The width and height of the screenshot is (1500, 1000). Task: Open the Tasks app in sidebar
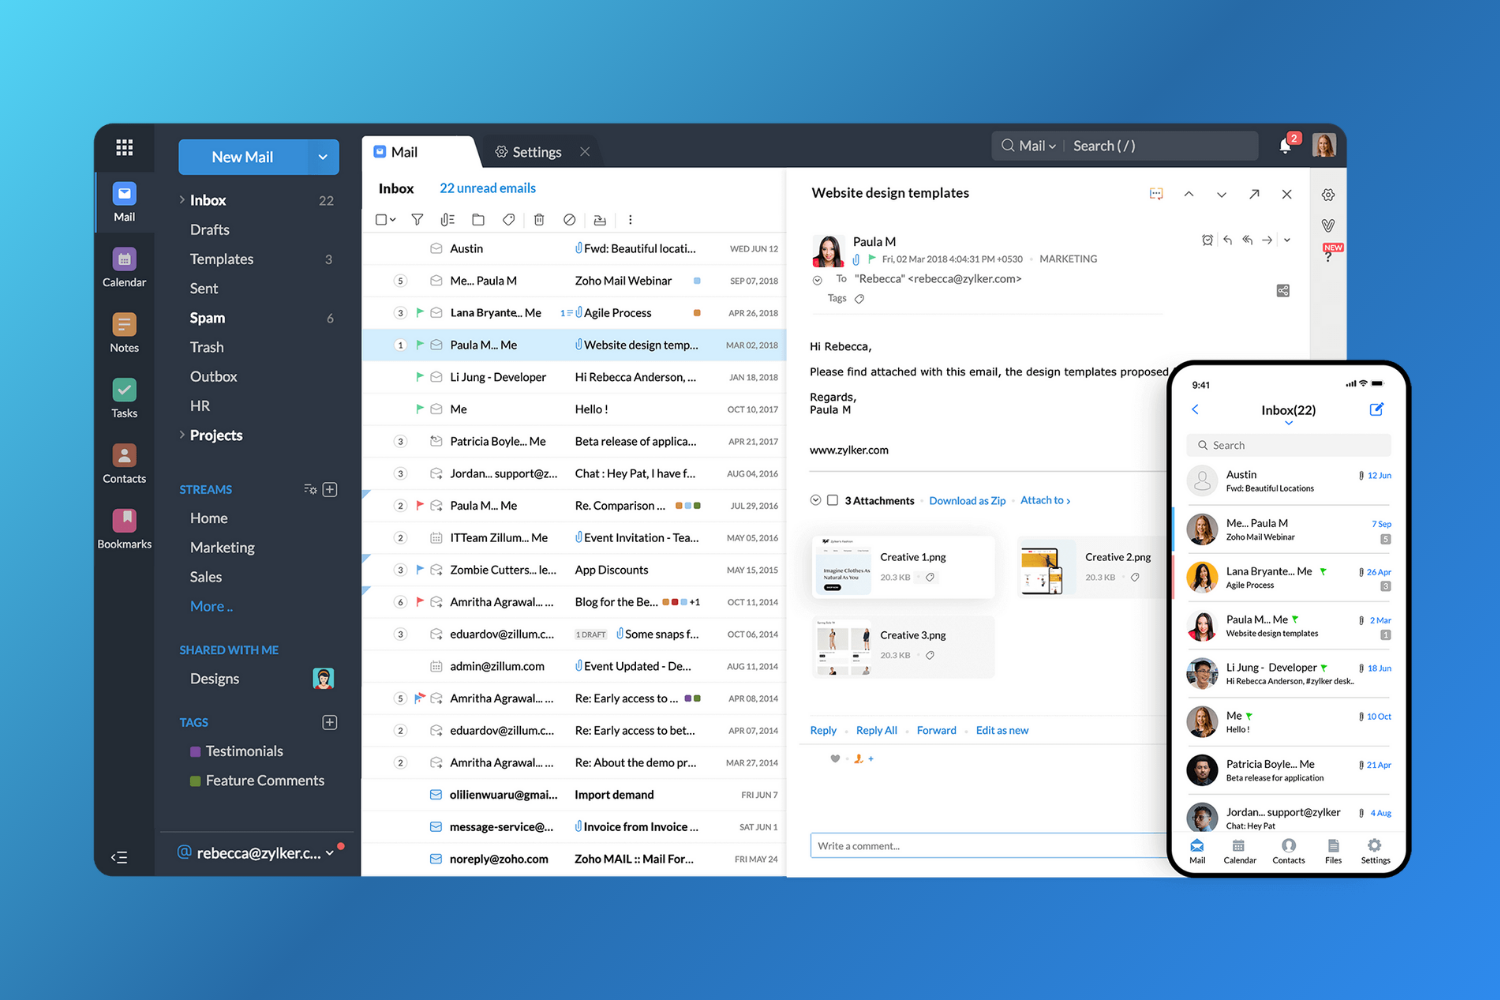124,398
